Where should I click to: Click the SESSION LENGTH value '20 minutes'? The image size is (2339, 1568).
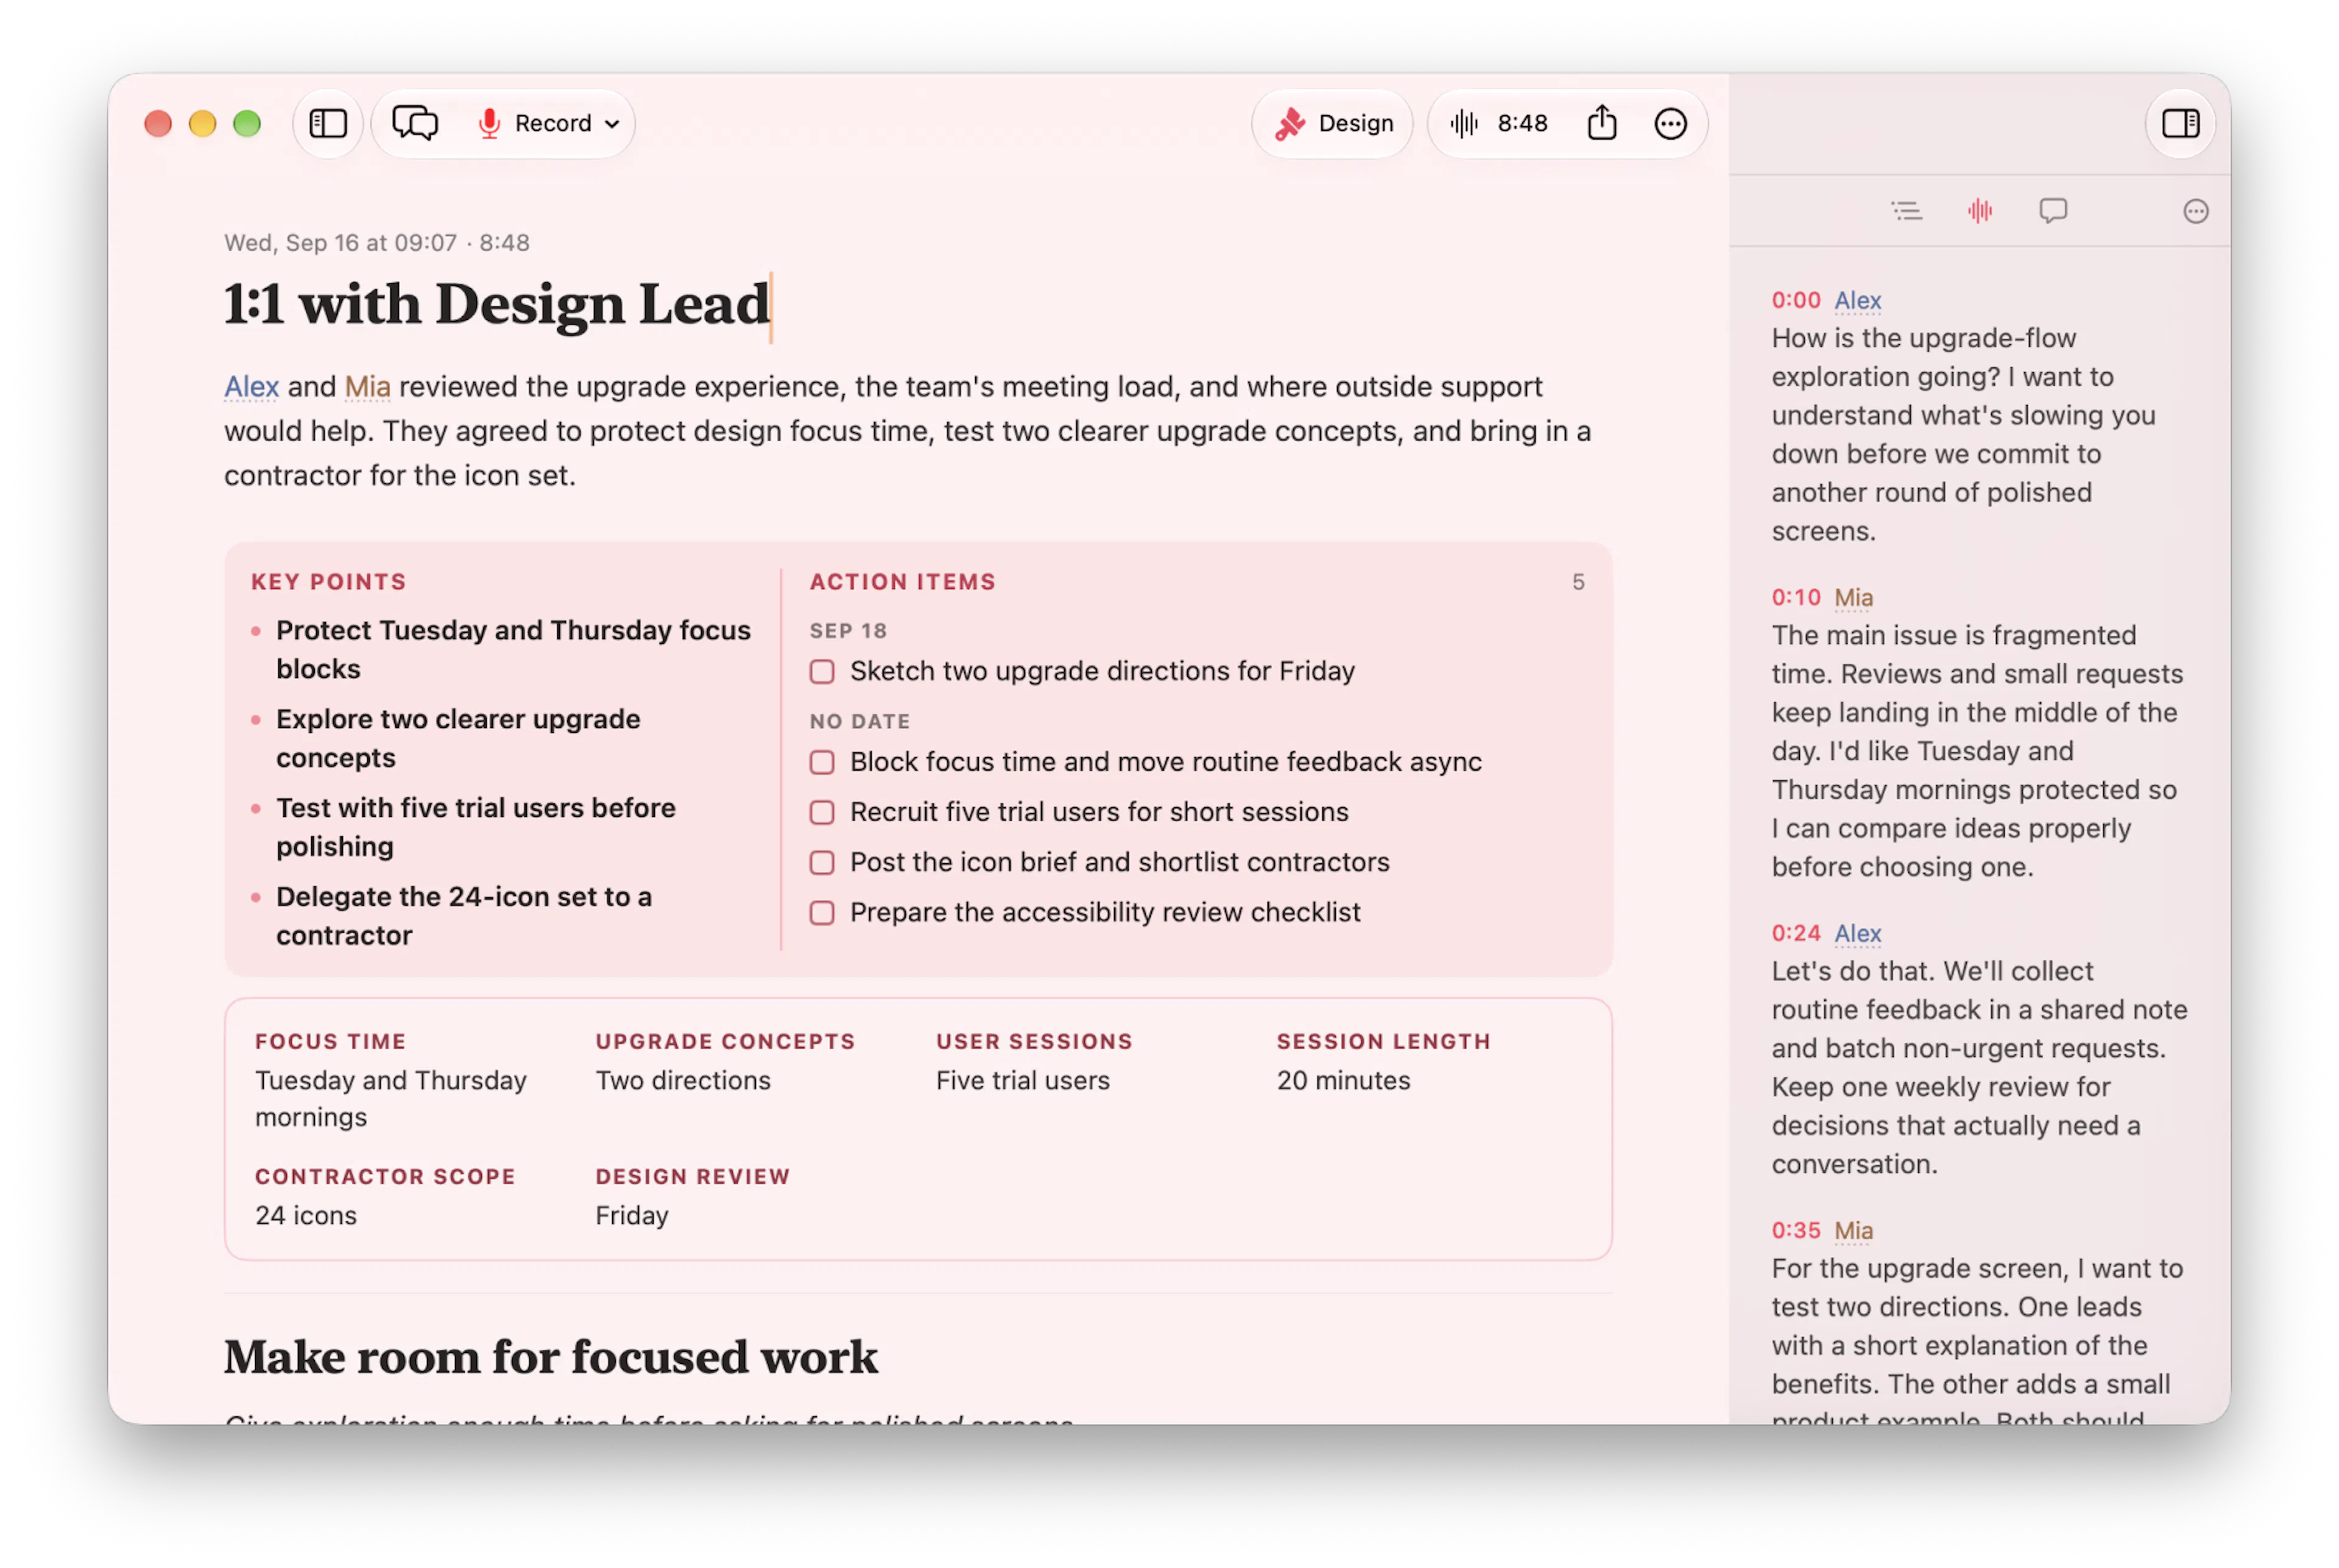pos(1343,1080)
